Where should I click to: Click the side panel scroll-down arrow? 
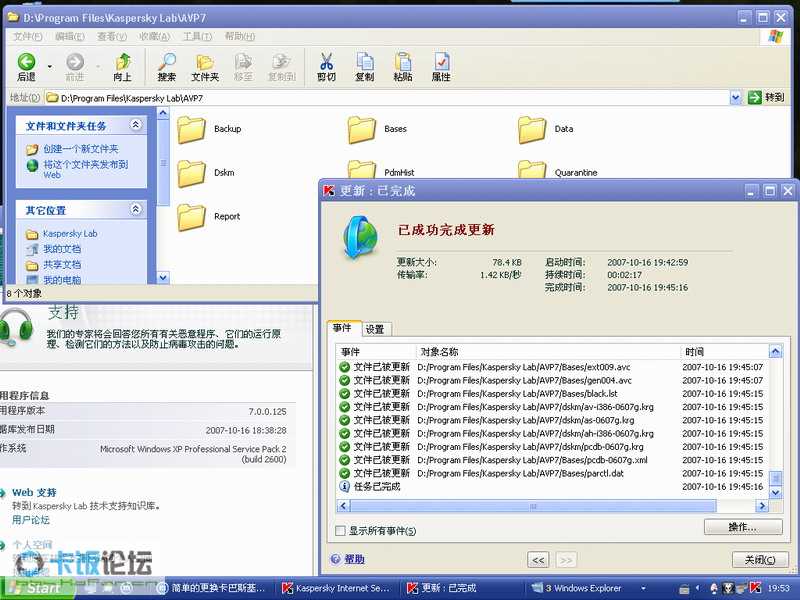click(x=163, y=278)
